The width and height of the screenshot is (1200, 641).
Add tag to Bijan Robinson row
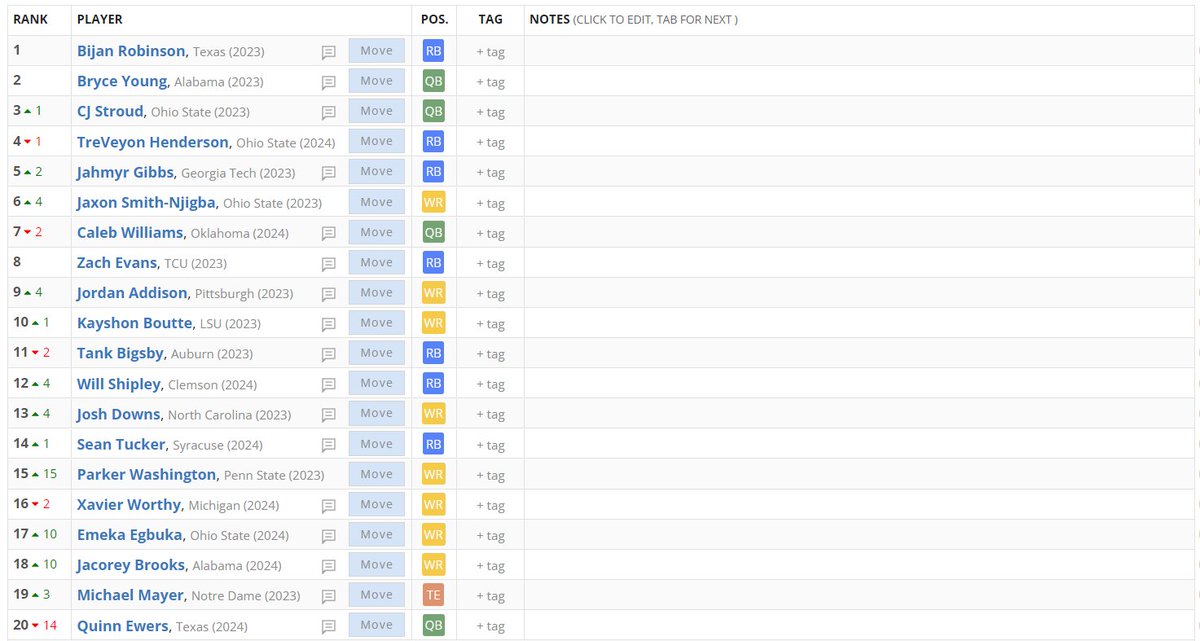click(490, 52)
